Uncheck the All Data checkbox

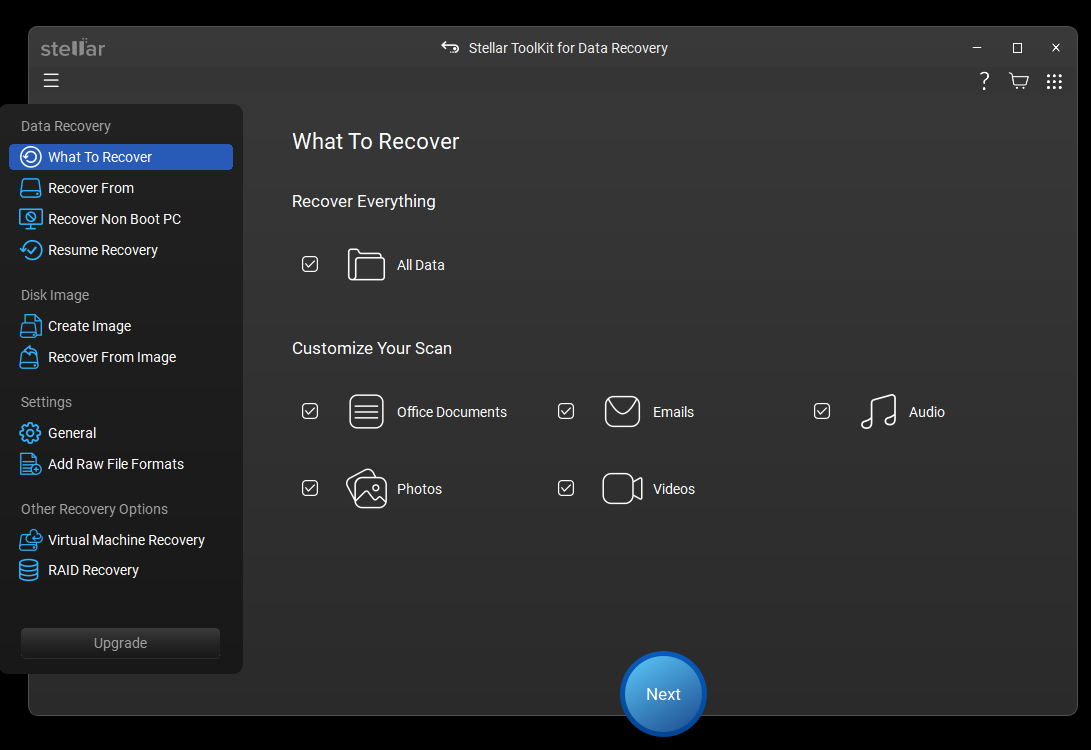310,264
